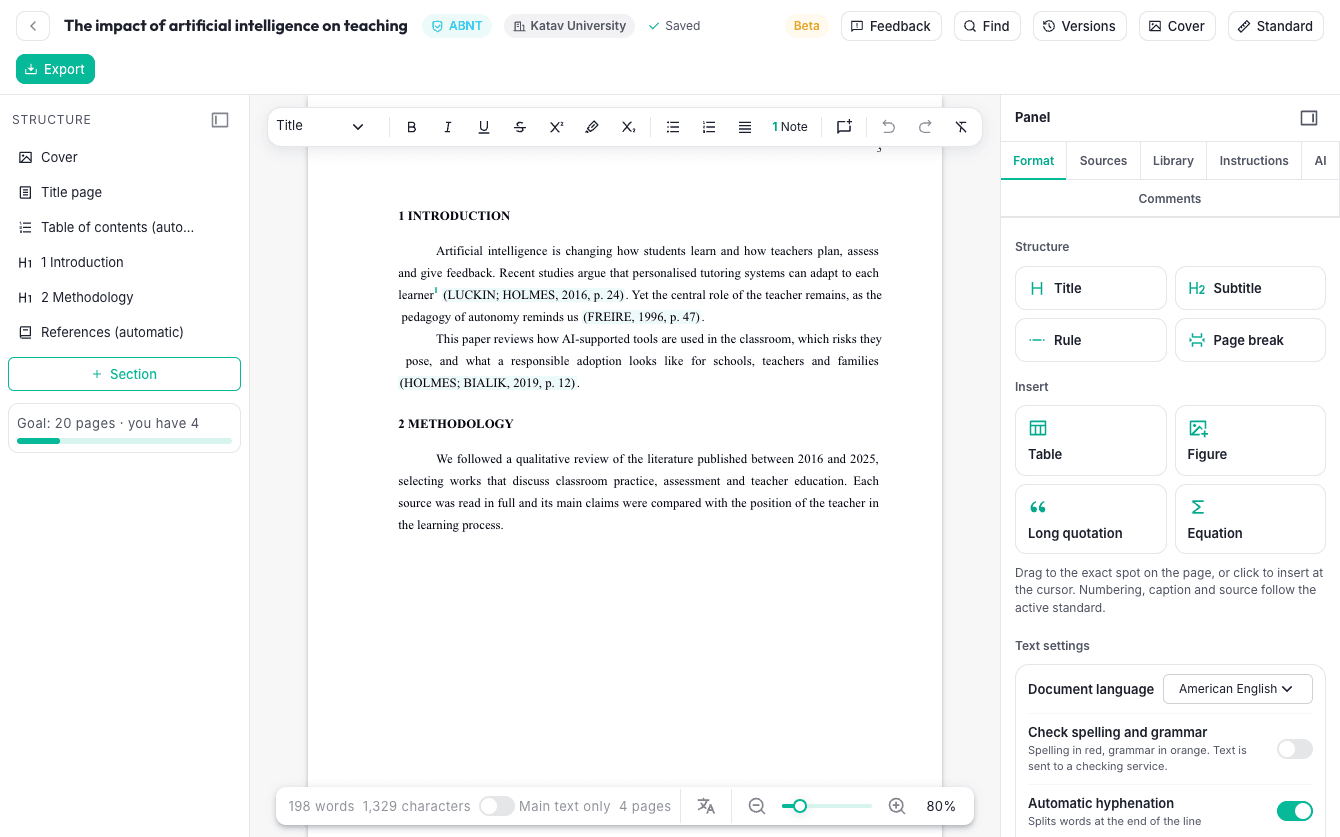1340x837 pixels.
Task: Collapse the Structure sidebar
Action: click(x=220, y=120)
